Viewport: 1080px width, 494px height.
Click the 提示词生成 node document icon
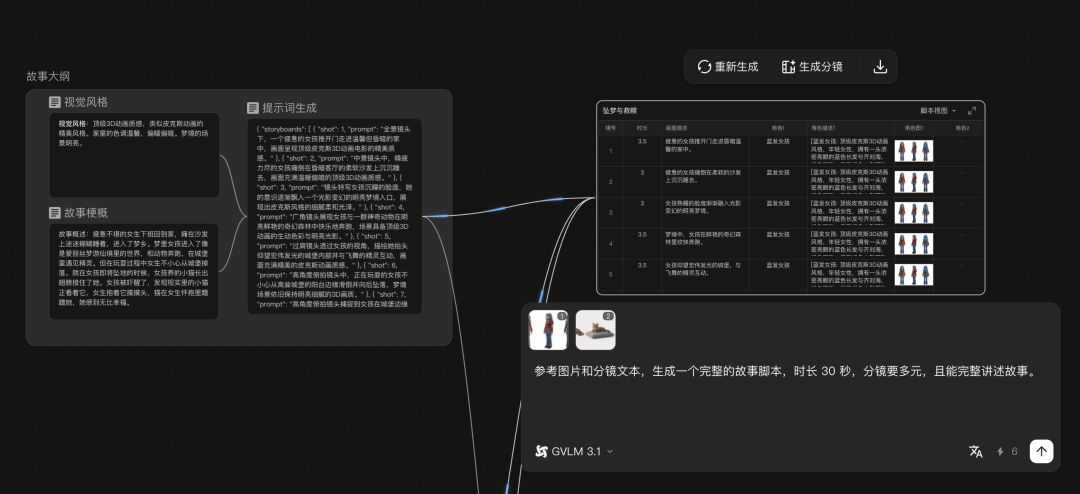tap(253, 108)
